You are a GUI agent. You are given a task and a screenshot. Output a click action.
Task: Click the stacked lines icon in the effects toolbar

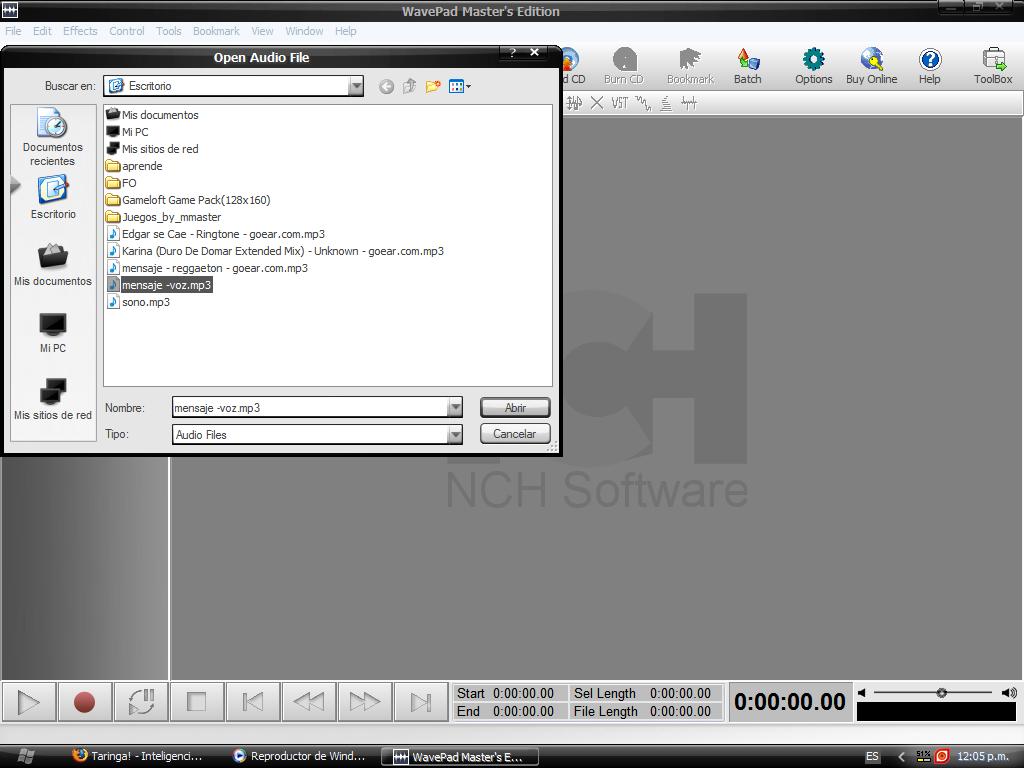[666, 103]
